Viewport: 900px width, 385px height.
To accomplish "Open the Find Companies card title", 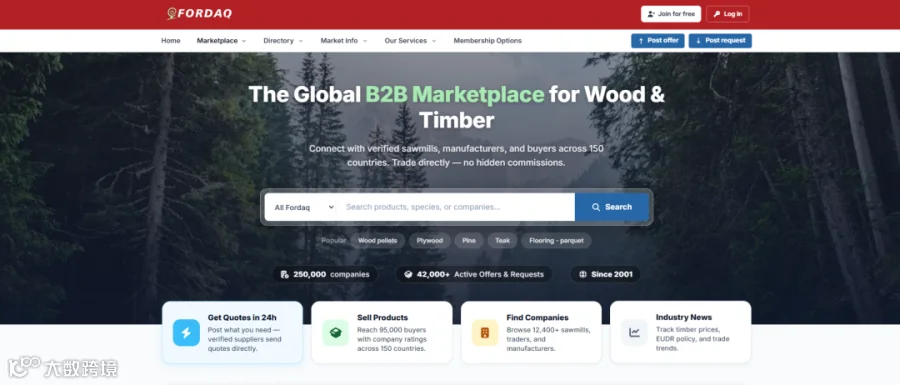I will pyautogui.click(x=537, y=317).
